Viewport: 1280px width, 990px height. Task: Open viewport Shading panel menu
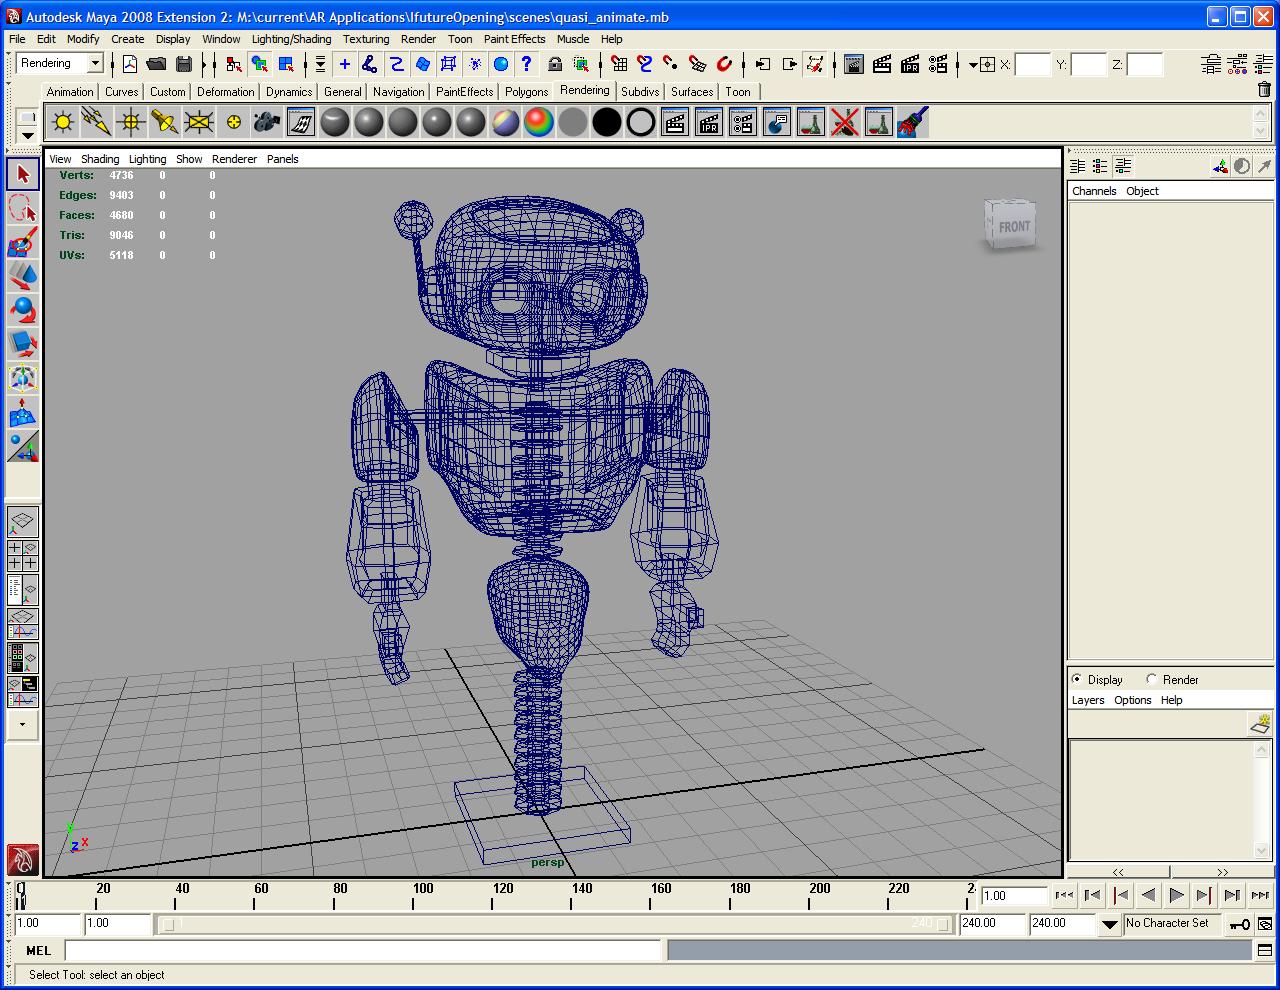click(100, 159)
